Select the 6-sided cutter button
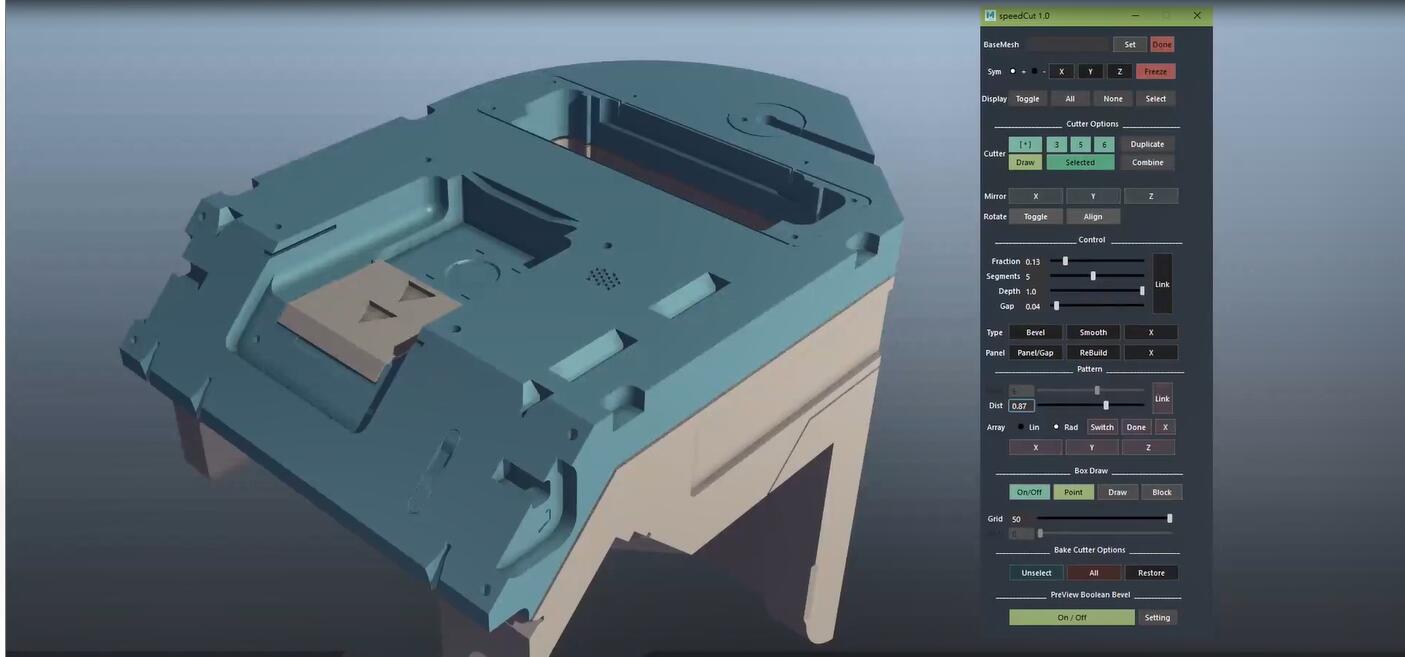 [1104, 144]
